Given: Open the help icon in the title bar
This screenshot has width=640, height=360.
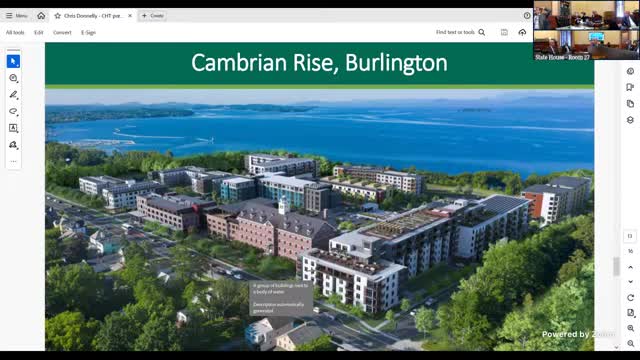Looking at the screenshot, I should pyautogui.click(x=527, y=16).
